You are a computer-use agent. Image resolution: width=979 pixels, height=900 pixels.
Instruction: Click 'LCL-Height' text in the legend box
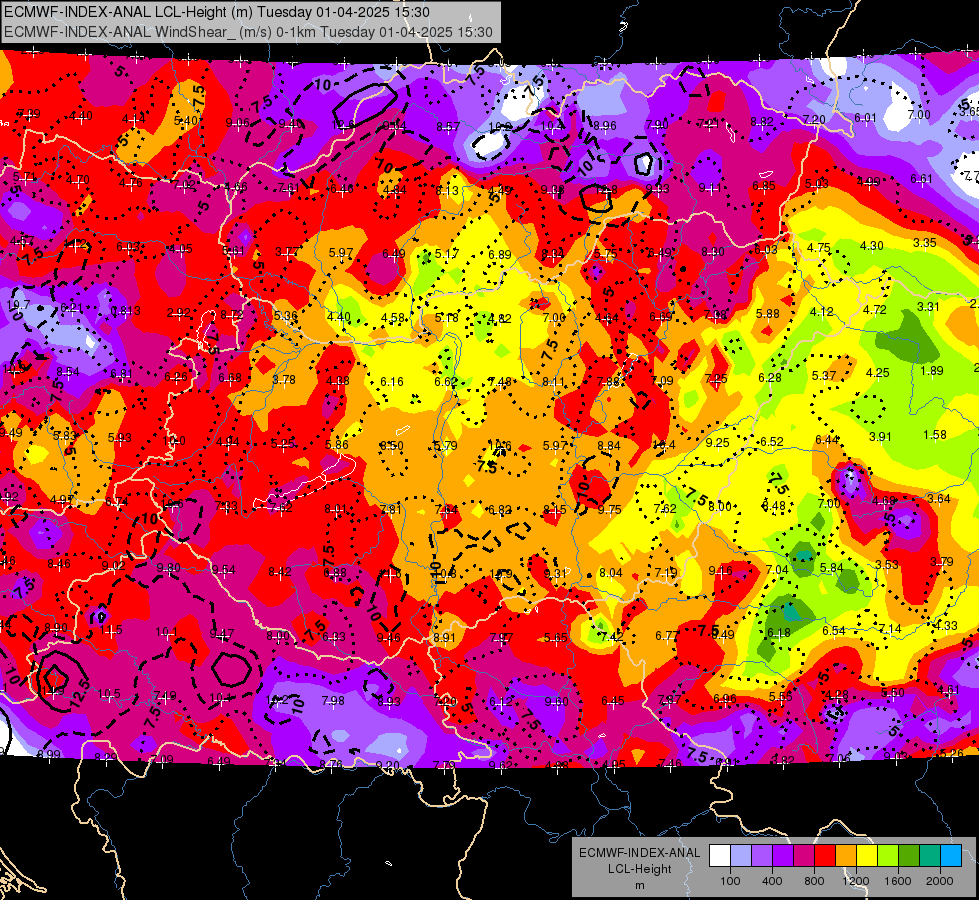(x=639, y=869)
